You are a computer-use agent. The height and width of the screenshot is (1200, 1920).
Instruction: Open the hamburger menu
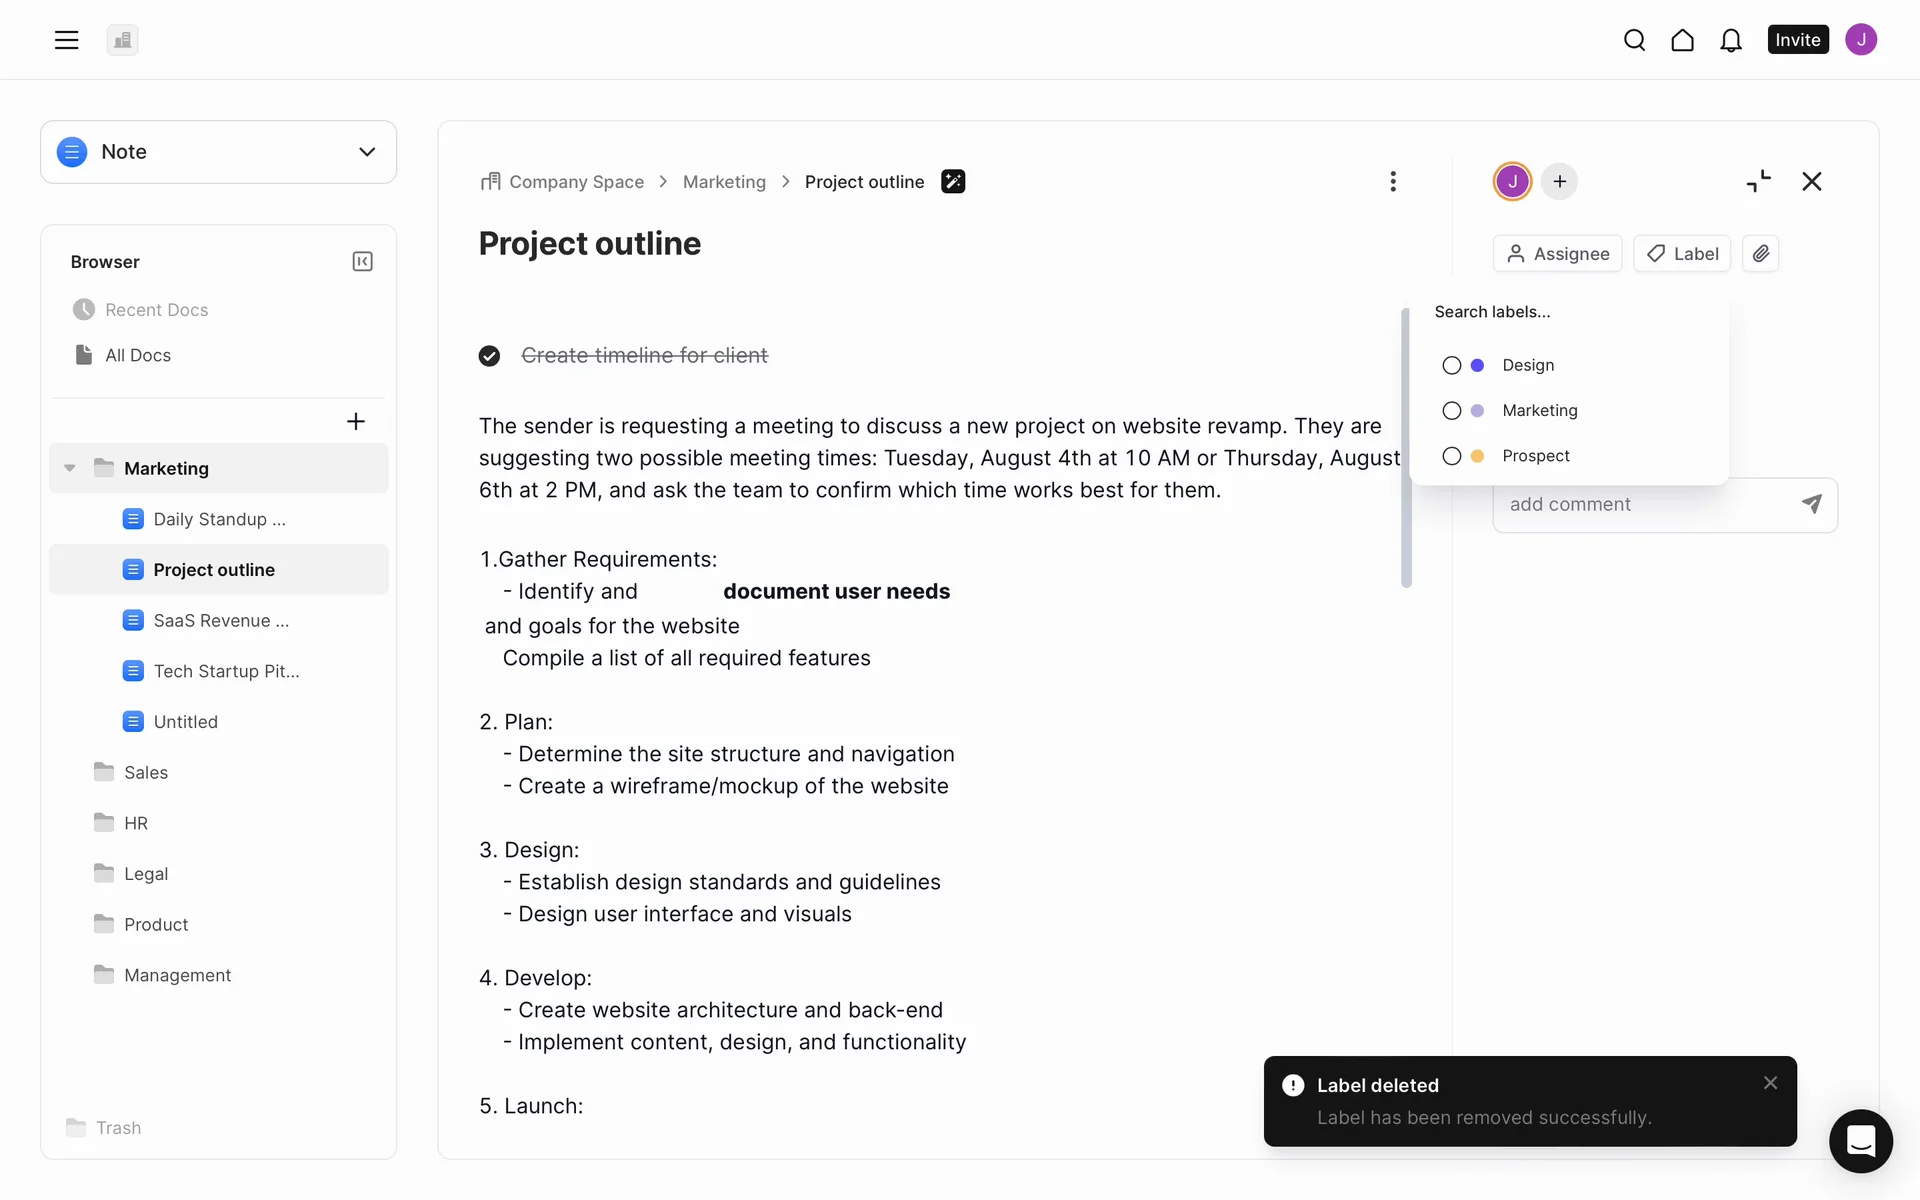(x=66, y=40)
